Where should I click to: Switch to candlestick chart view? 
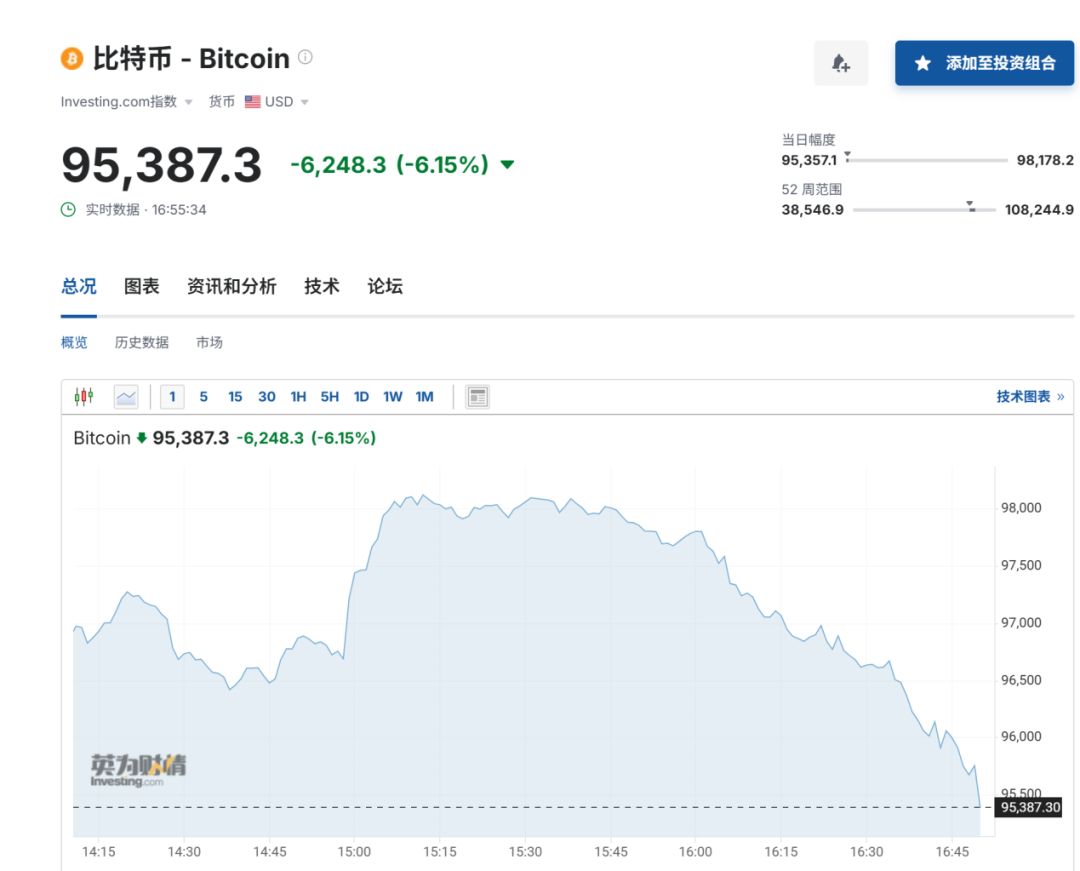(x=84, y=397)
